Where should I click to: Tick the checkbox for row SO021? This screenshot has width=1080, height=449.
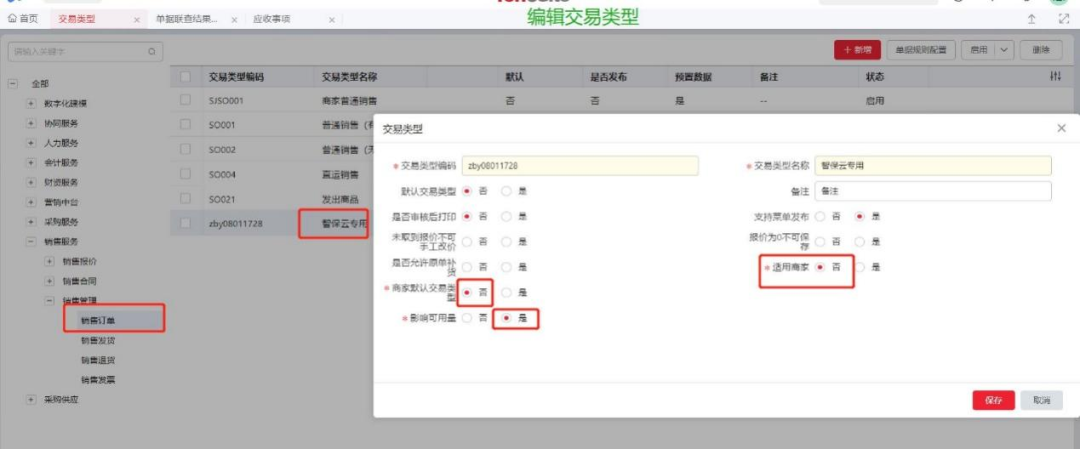point(185,198)
